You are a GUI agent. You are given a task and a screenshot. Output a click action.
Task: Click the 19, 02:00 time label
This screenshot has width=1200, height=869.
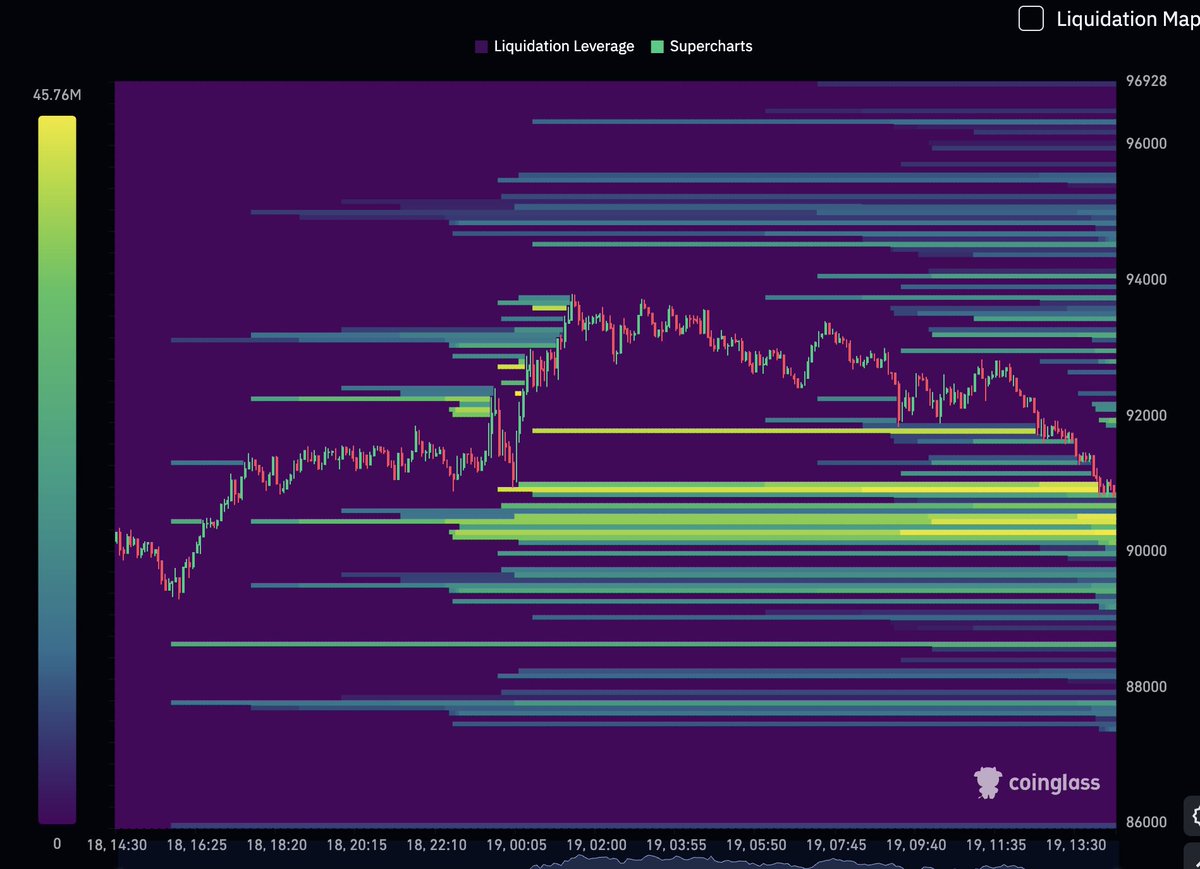(x=597, y=845)
